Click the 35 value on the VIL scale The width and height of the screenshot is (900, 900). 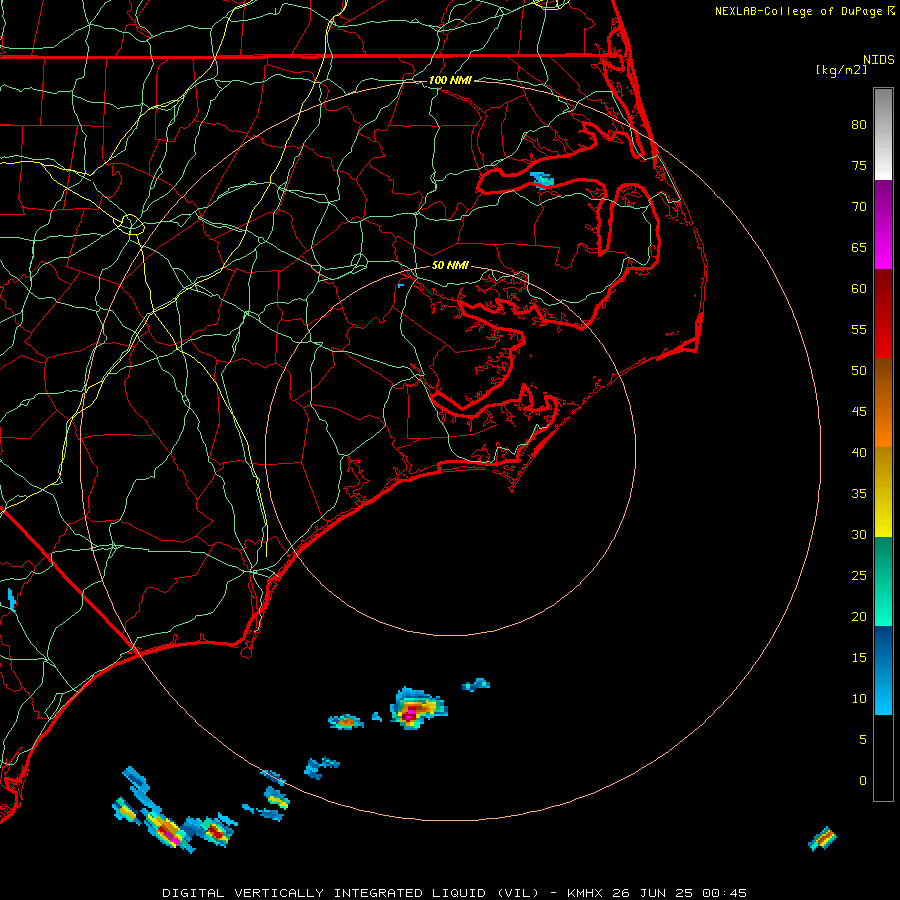[859, 494]
